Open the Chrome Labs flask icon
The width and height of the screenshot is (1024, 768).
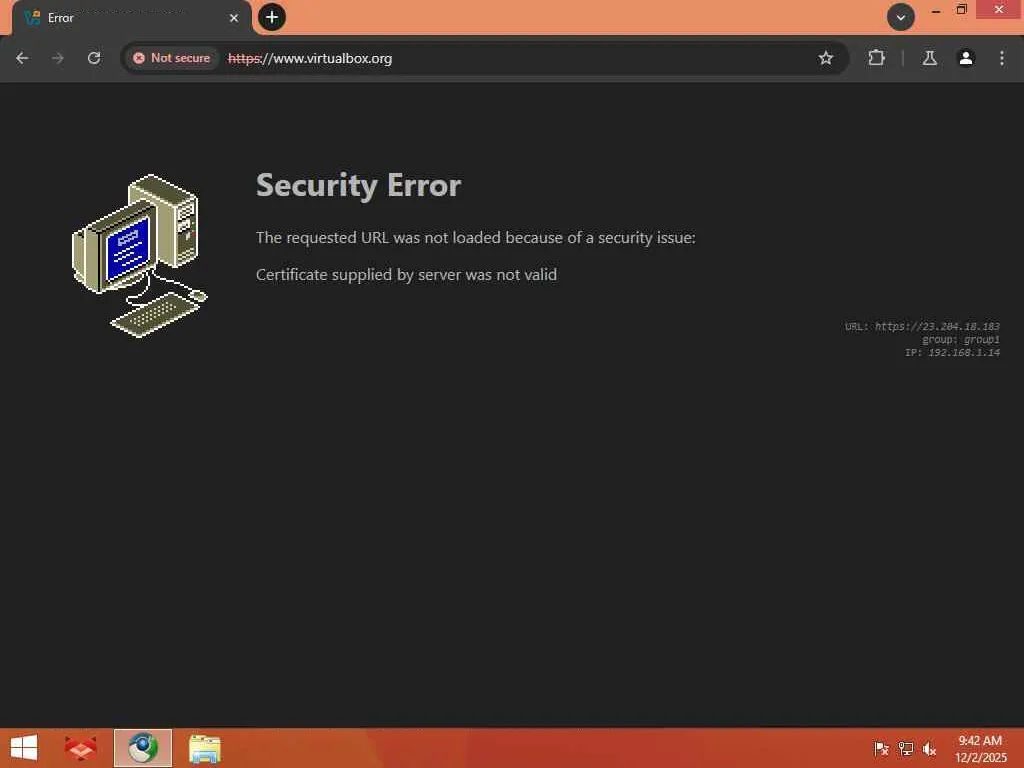pos(930,58)
